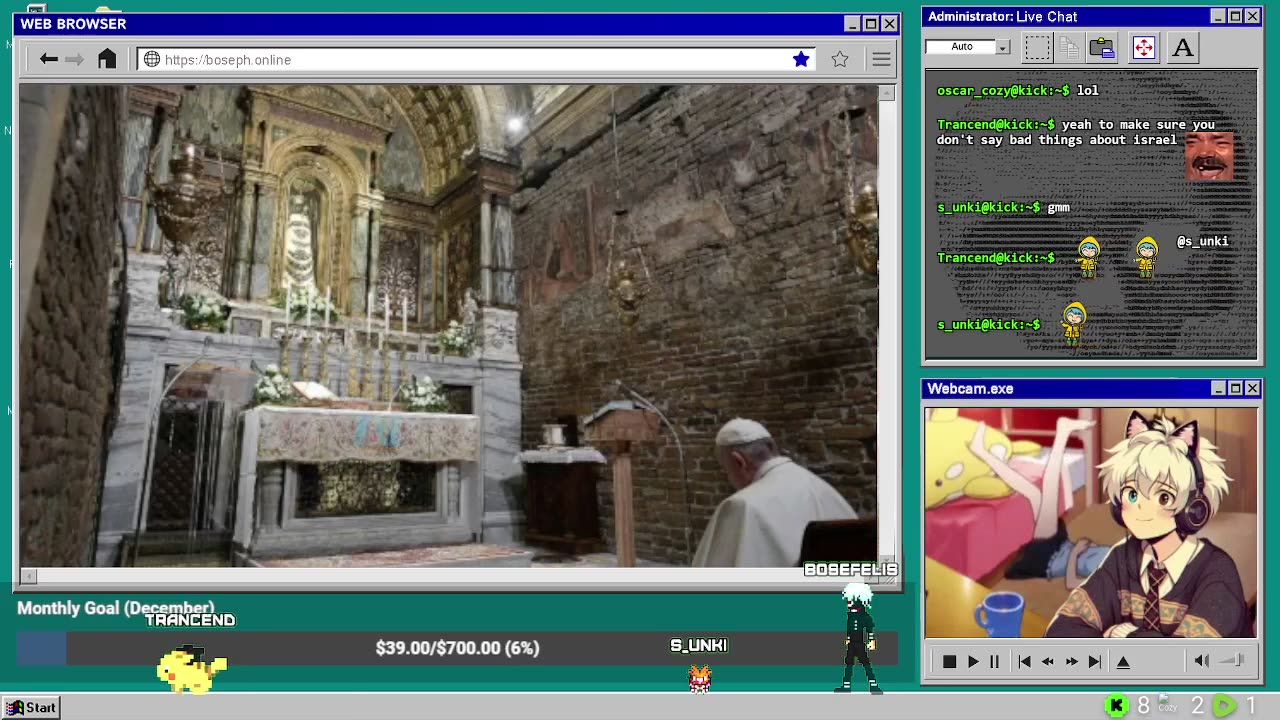1280x720 pixels.
Task: Skip to previous track in Webcam.exe
Action: click(1024, 661)
